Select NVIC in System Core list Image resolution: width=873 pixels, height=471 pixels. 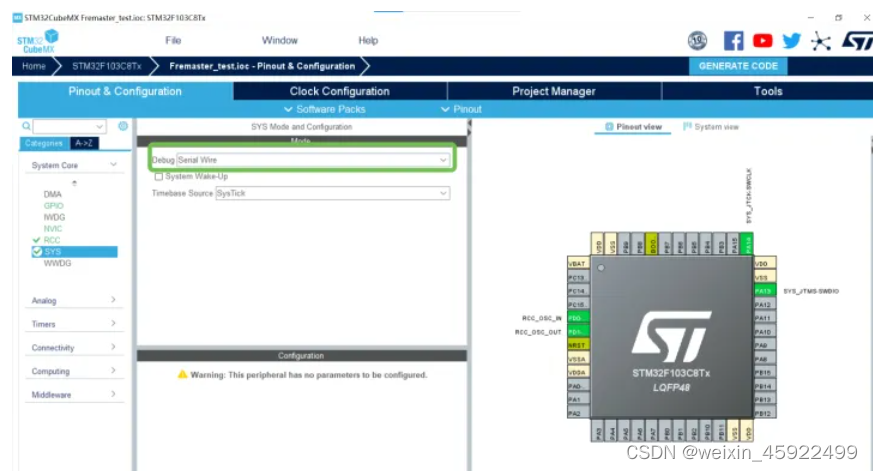point(53,229)
